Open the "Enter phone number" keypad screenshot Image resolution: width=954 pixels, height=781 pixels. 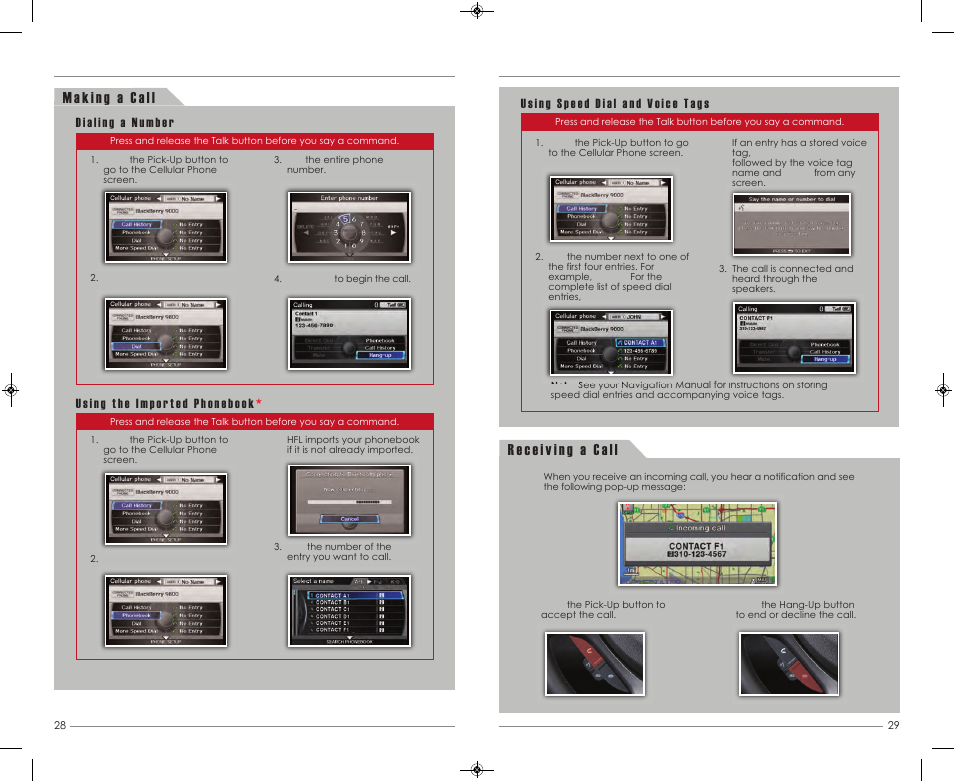(x=349, y=227)
